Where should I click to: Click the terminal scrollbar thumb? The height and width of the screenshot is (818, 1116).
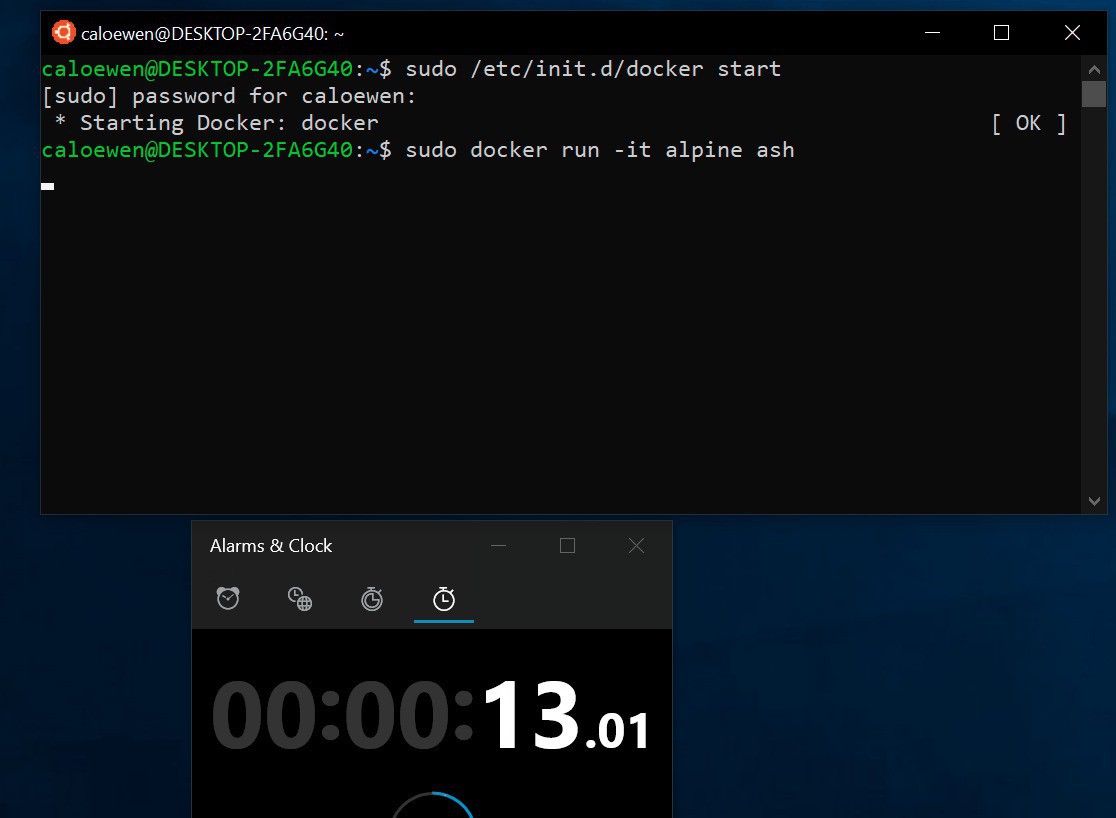click(1094, 94)
